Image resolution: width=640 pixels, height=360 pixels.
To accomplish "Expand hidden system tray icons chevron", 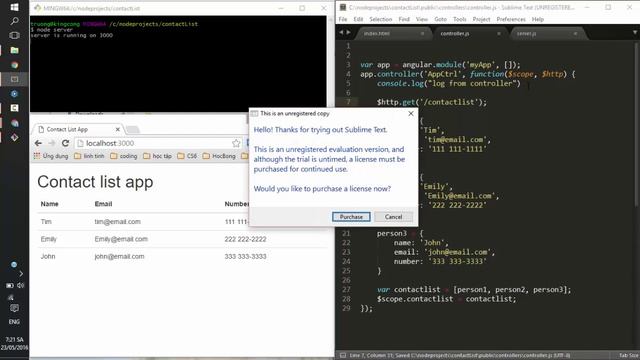I will 21,273.
